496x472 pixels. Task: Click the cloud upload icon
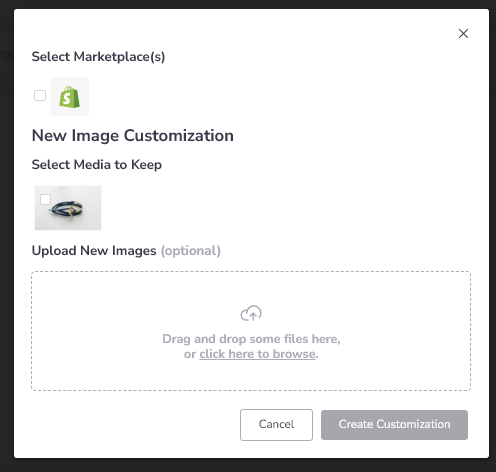point(251,313)
